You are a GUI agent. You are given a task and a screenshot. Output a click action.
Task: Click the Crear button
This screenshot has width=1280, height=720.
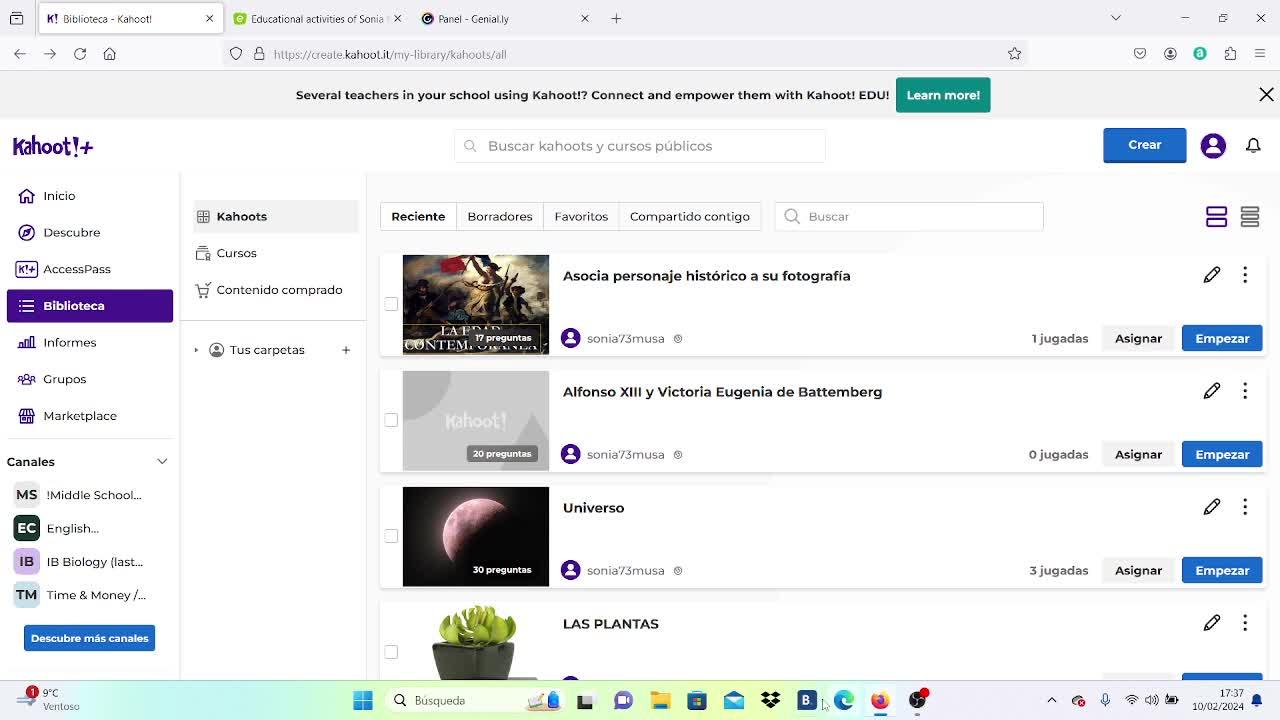[1144, 145]
